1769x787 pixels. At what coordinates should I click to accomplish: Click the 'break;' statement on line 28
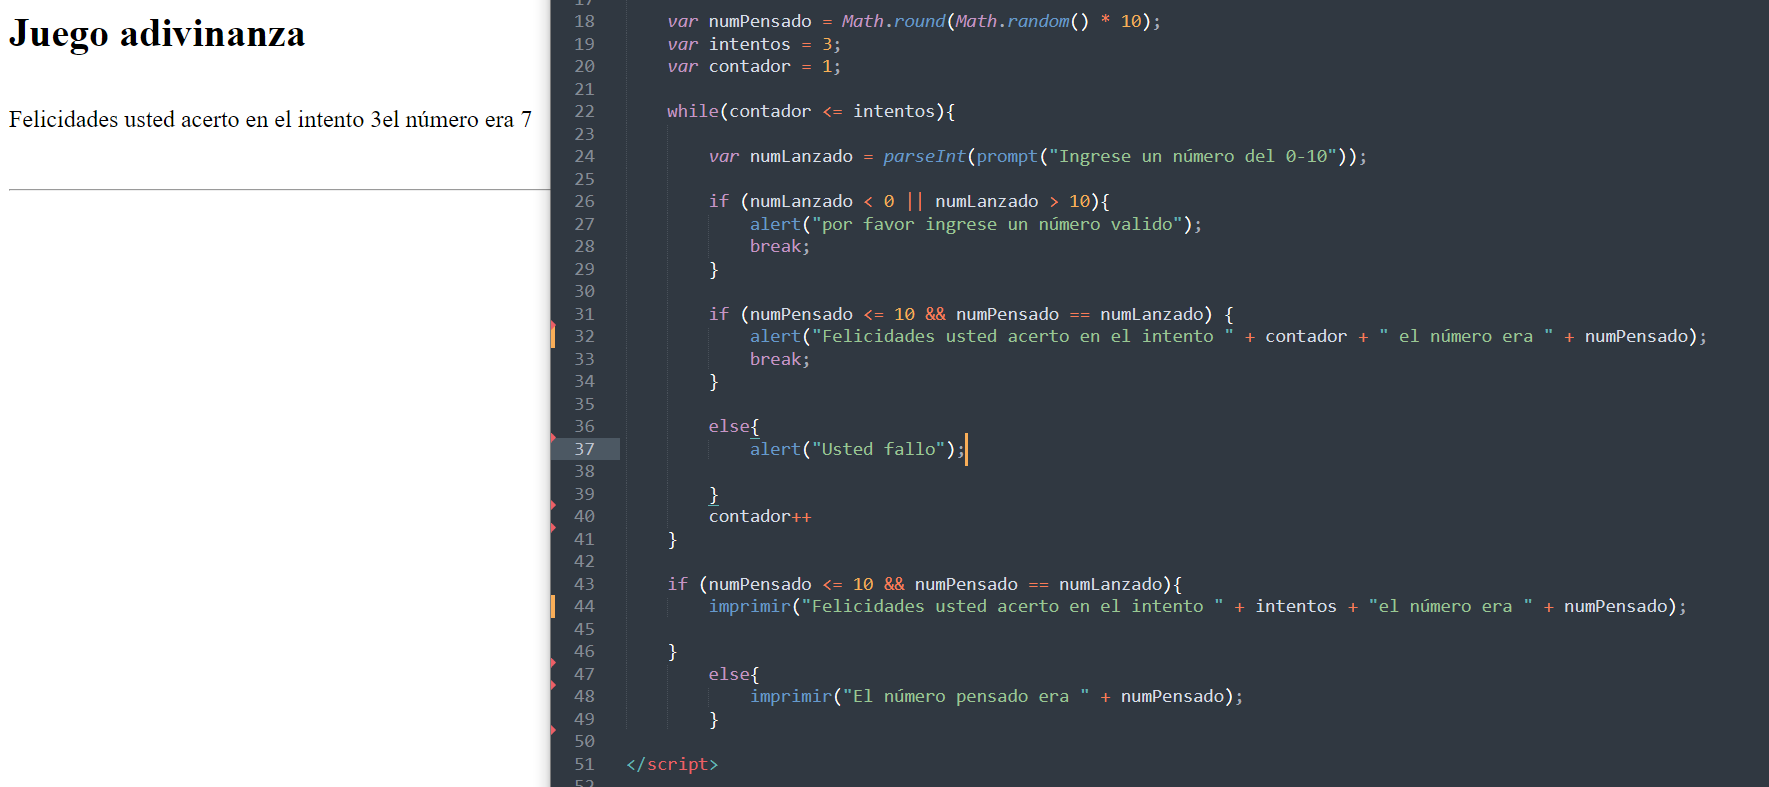coord(780,246)
